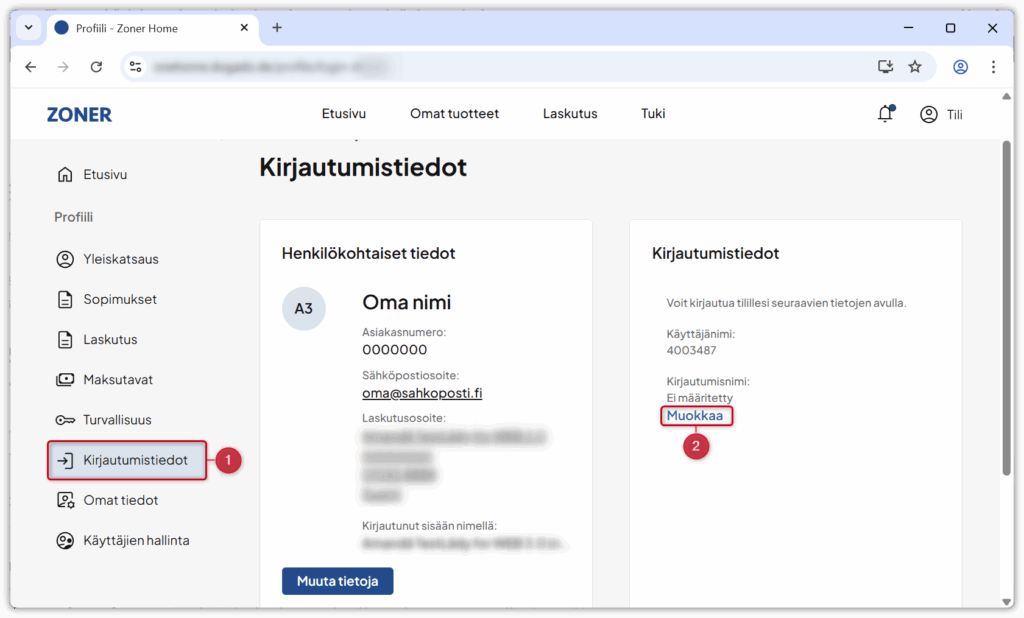This screenshot has width=1024, height=618.
Task: Open the Tili account menu
Action: pyautogui.click(x=941, y=114)
